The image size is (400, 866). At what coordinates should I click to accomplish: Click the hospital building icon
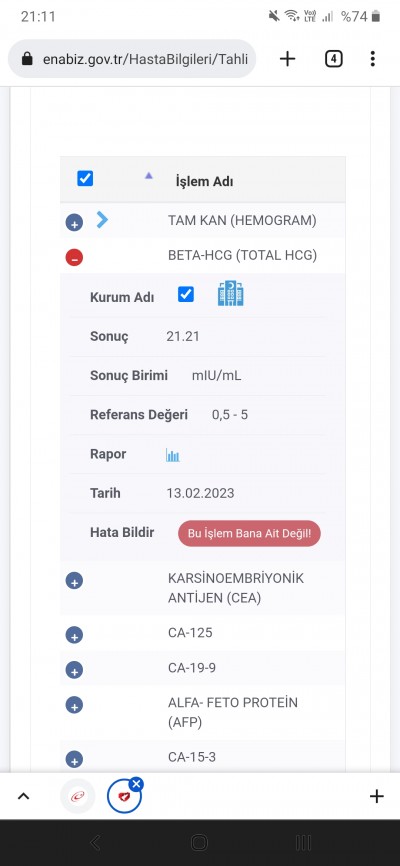pyautogui.click(x=231, y=294)
